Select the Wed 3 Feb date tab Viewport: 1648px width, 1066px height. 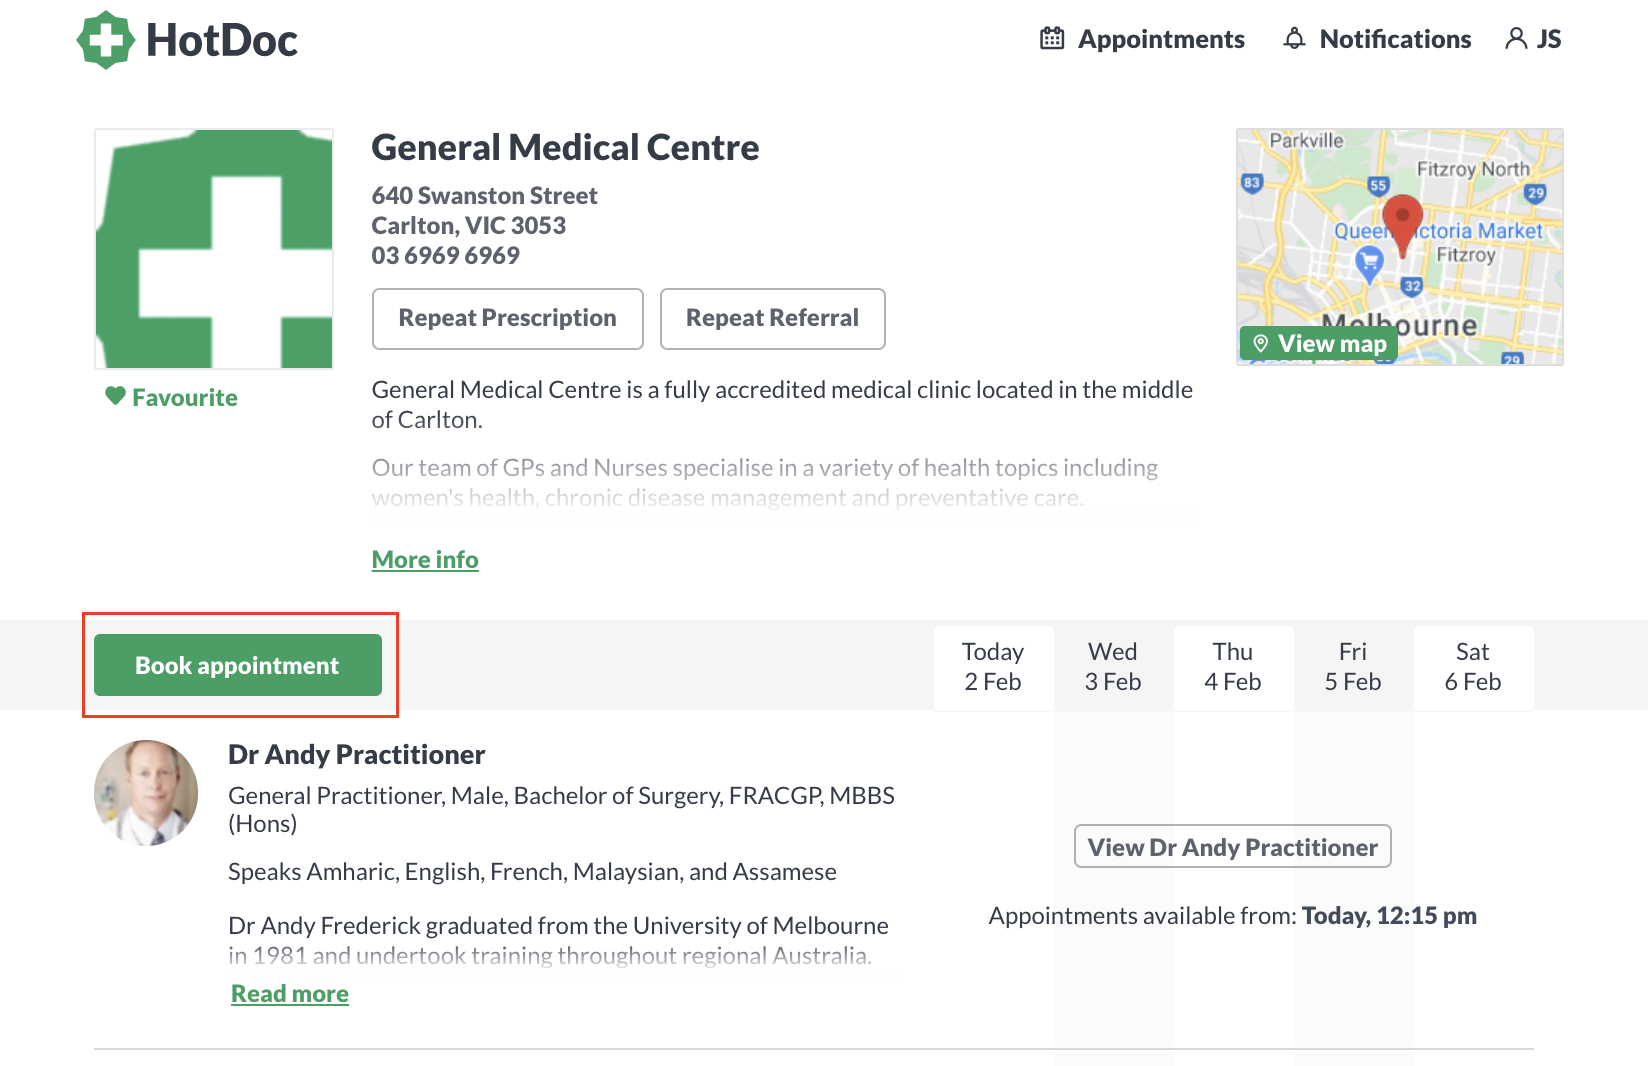pyautogui.click(x=1113, y=667)
